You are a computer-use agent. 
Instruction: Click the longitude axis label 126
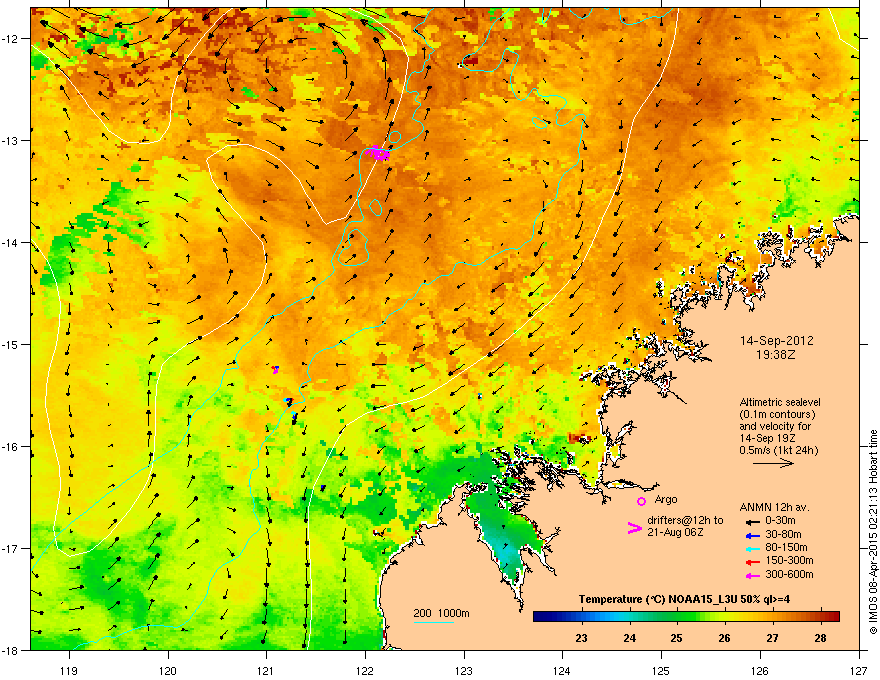pyautogui.click(x=760, y=670)
